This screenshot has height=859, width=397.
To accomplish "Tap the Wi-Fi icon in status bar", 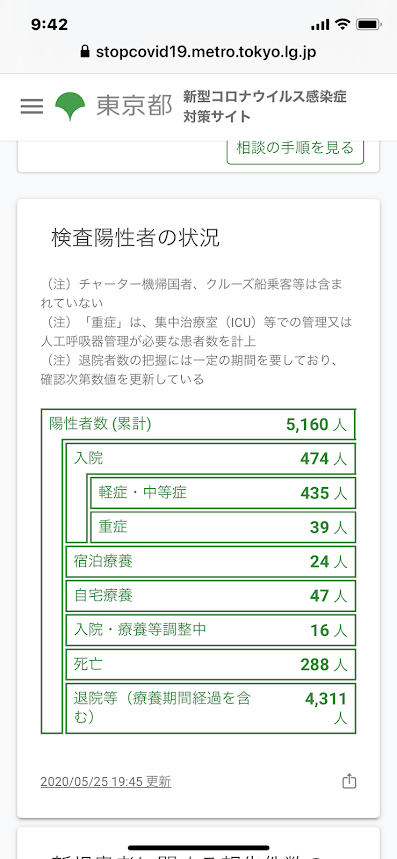I will 343,25.
